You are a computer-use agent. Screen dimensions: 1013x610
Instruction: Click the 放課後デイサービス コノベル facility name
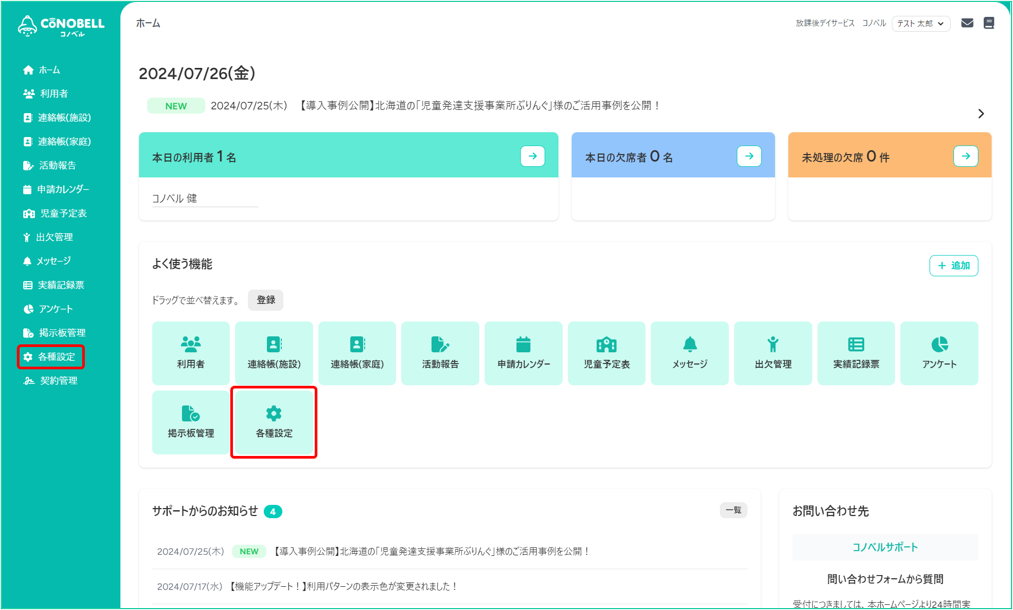click(841, 23)
